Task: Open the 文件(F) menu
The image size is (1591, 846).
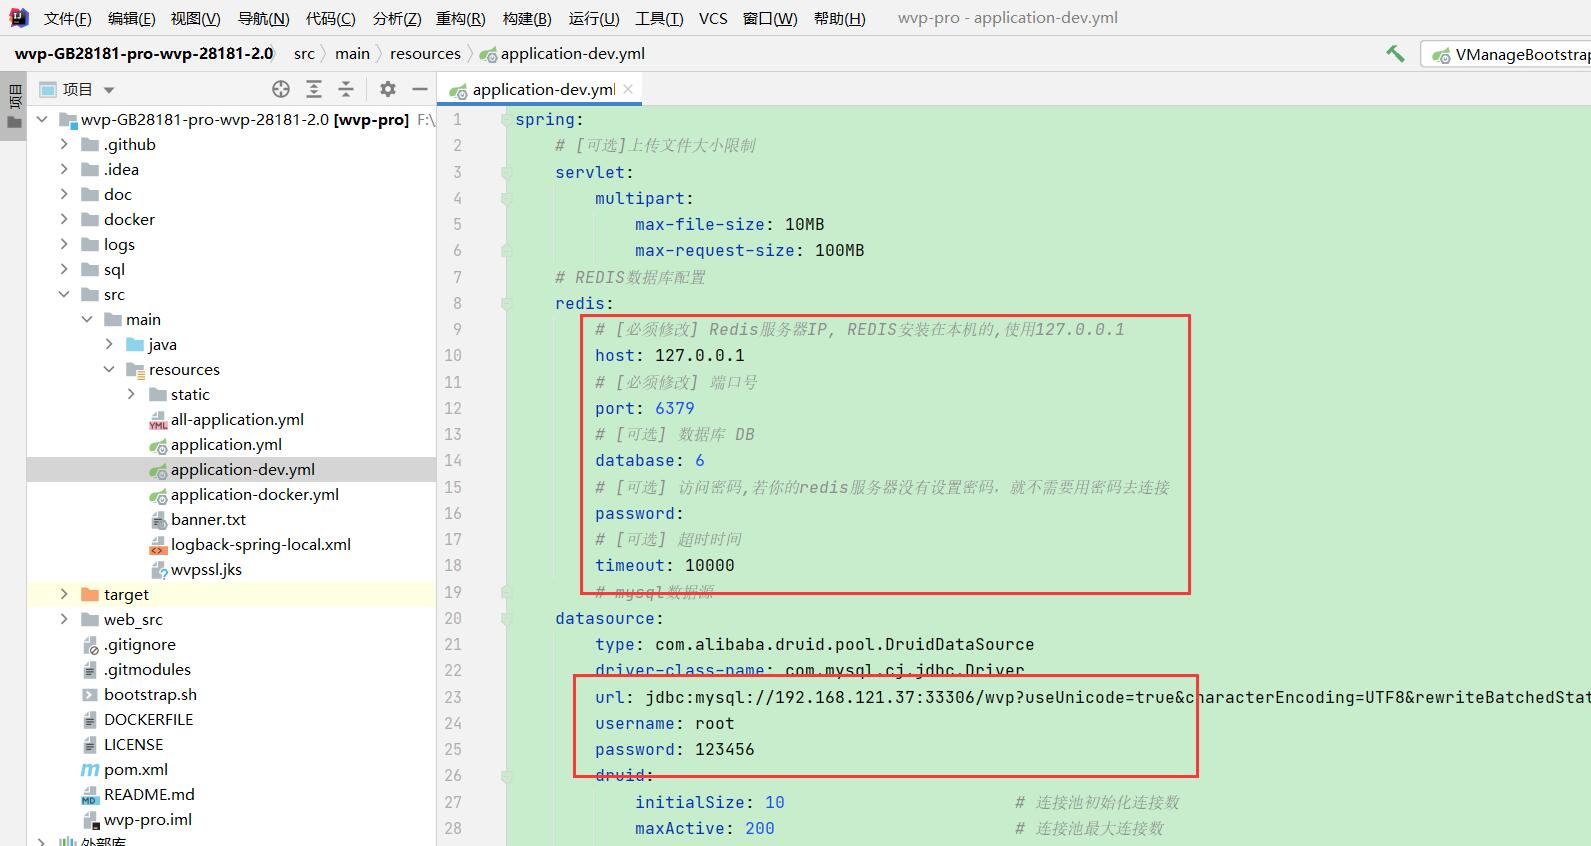Action: coord(67,18)
